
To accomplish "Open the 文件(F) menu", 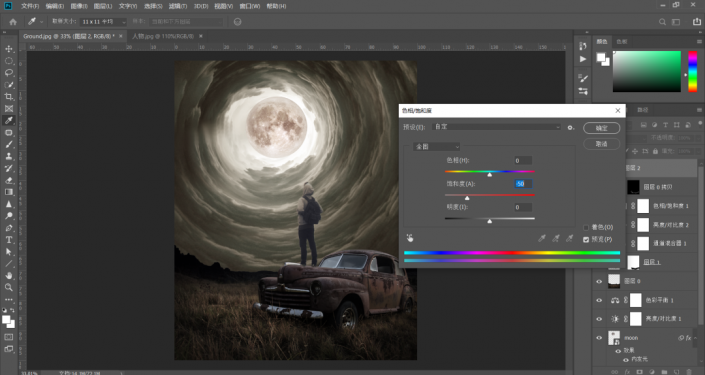I will 30,6.
